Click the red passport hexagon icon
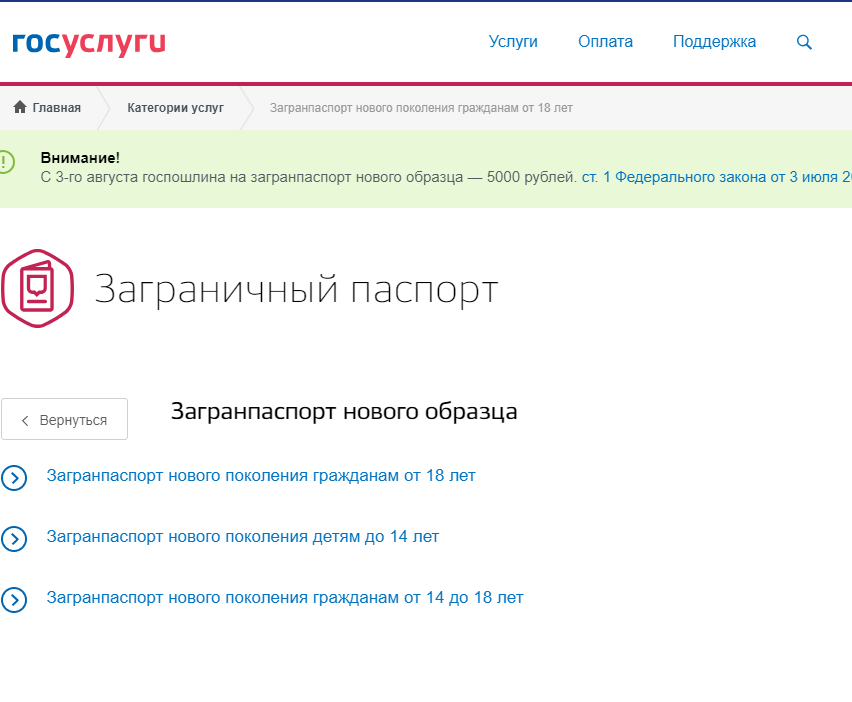 [x=37, y=289]
